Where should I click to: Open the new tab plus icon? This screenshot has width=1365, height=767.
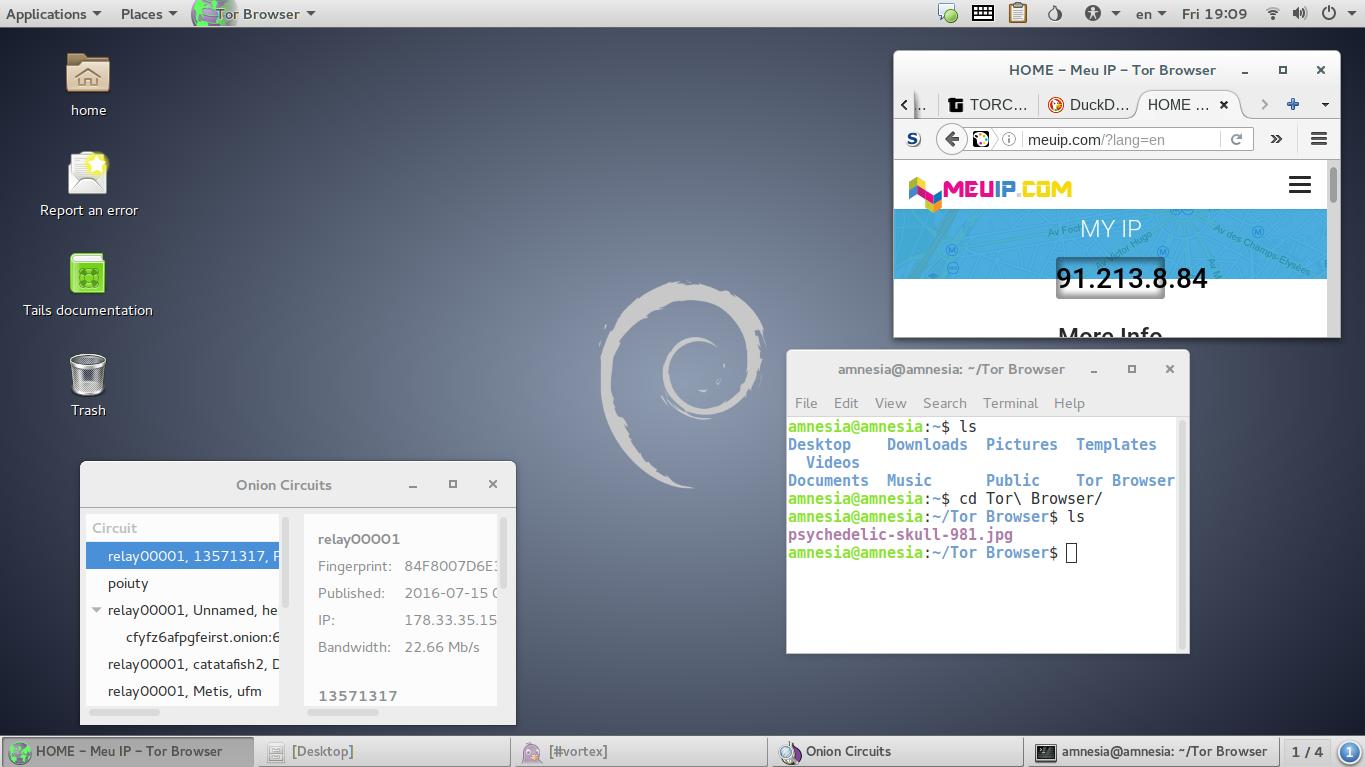tap(1293, 104)
